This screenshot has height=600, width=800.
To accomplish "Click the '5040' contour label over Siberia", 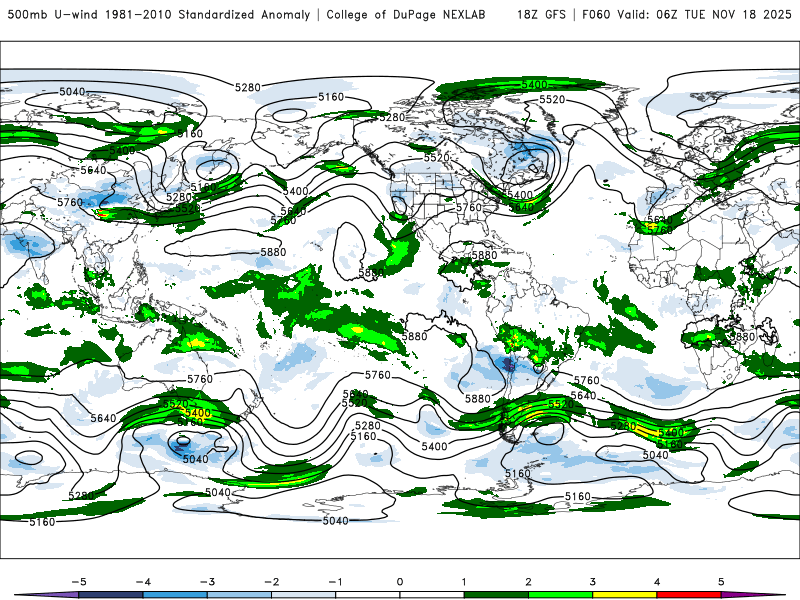I will click(x=72, y=92).
